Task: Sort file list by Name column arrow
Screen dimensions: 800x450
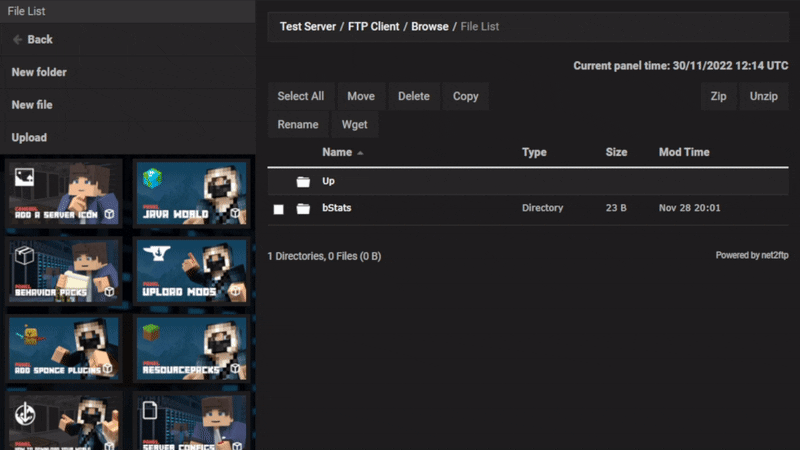Action: (x=360, y=153)
